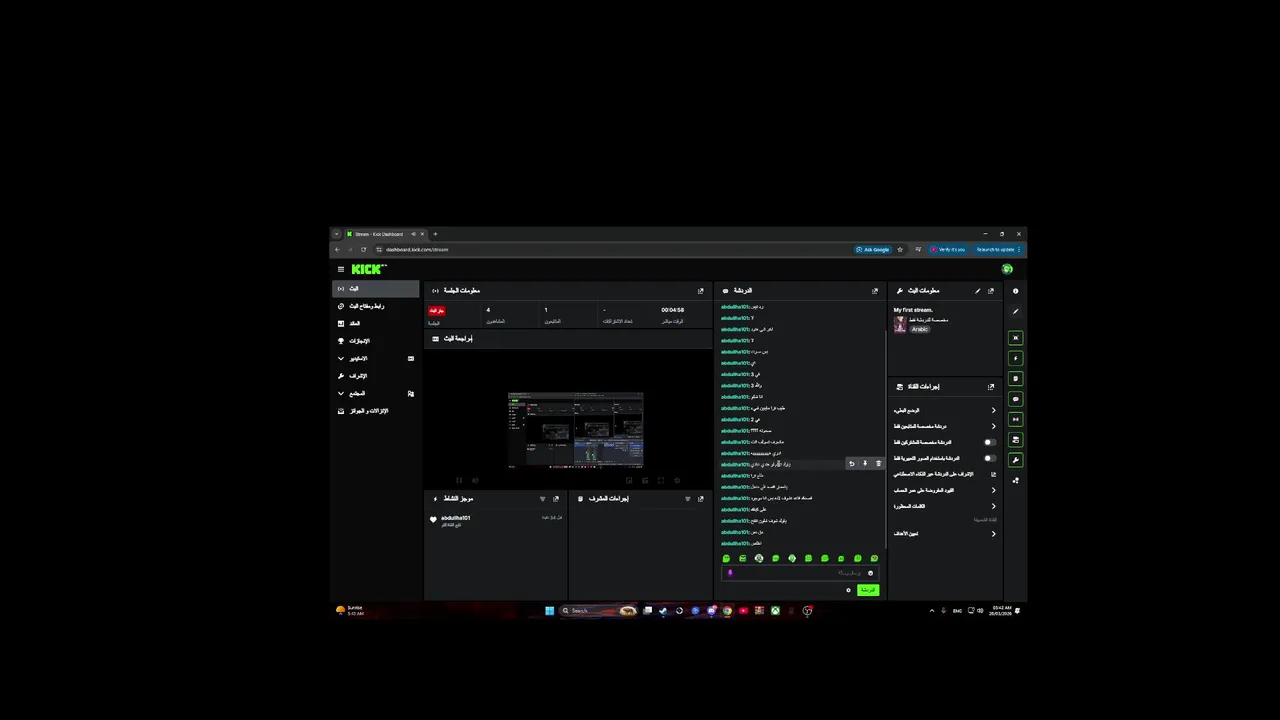1280x720 pixels.
Task: Pop out the session info panel
Action: [x=700, y=291]
